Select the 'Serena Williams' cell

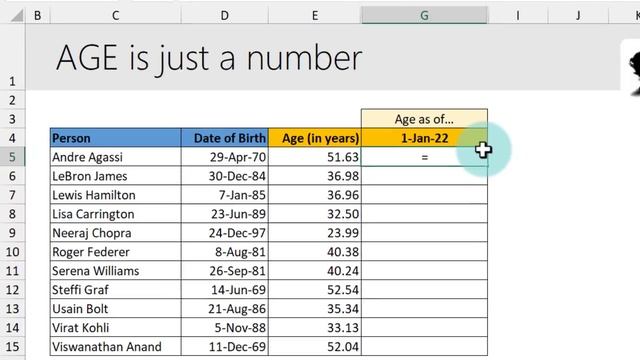click(x=116, y=271)
